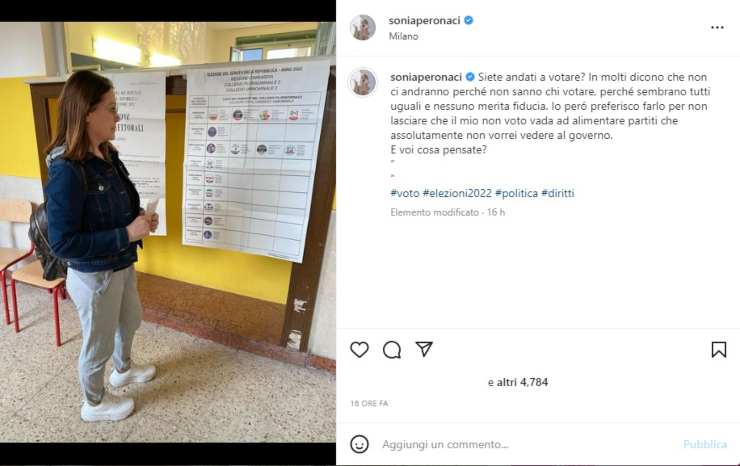The image size is (740, 466).
Task: Click profile avatar beside the caption
Action: coord(362,82)
